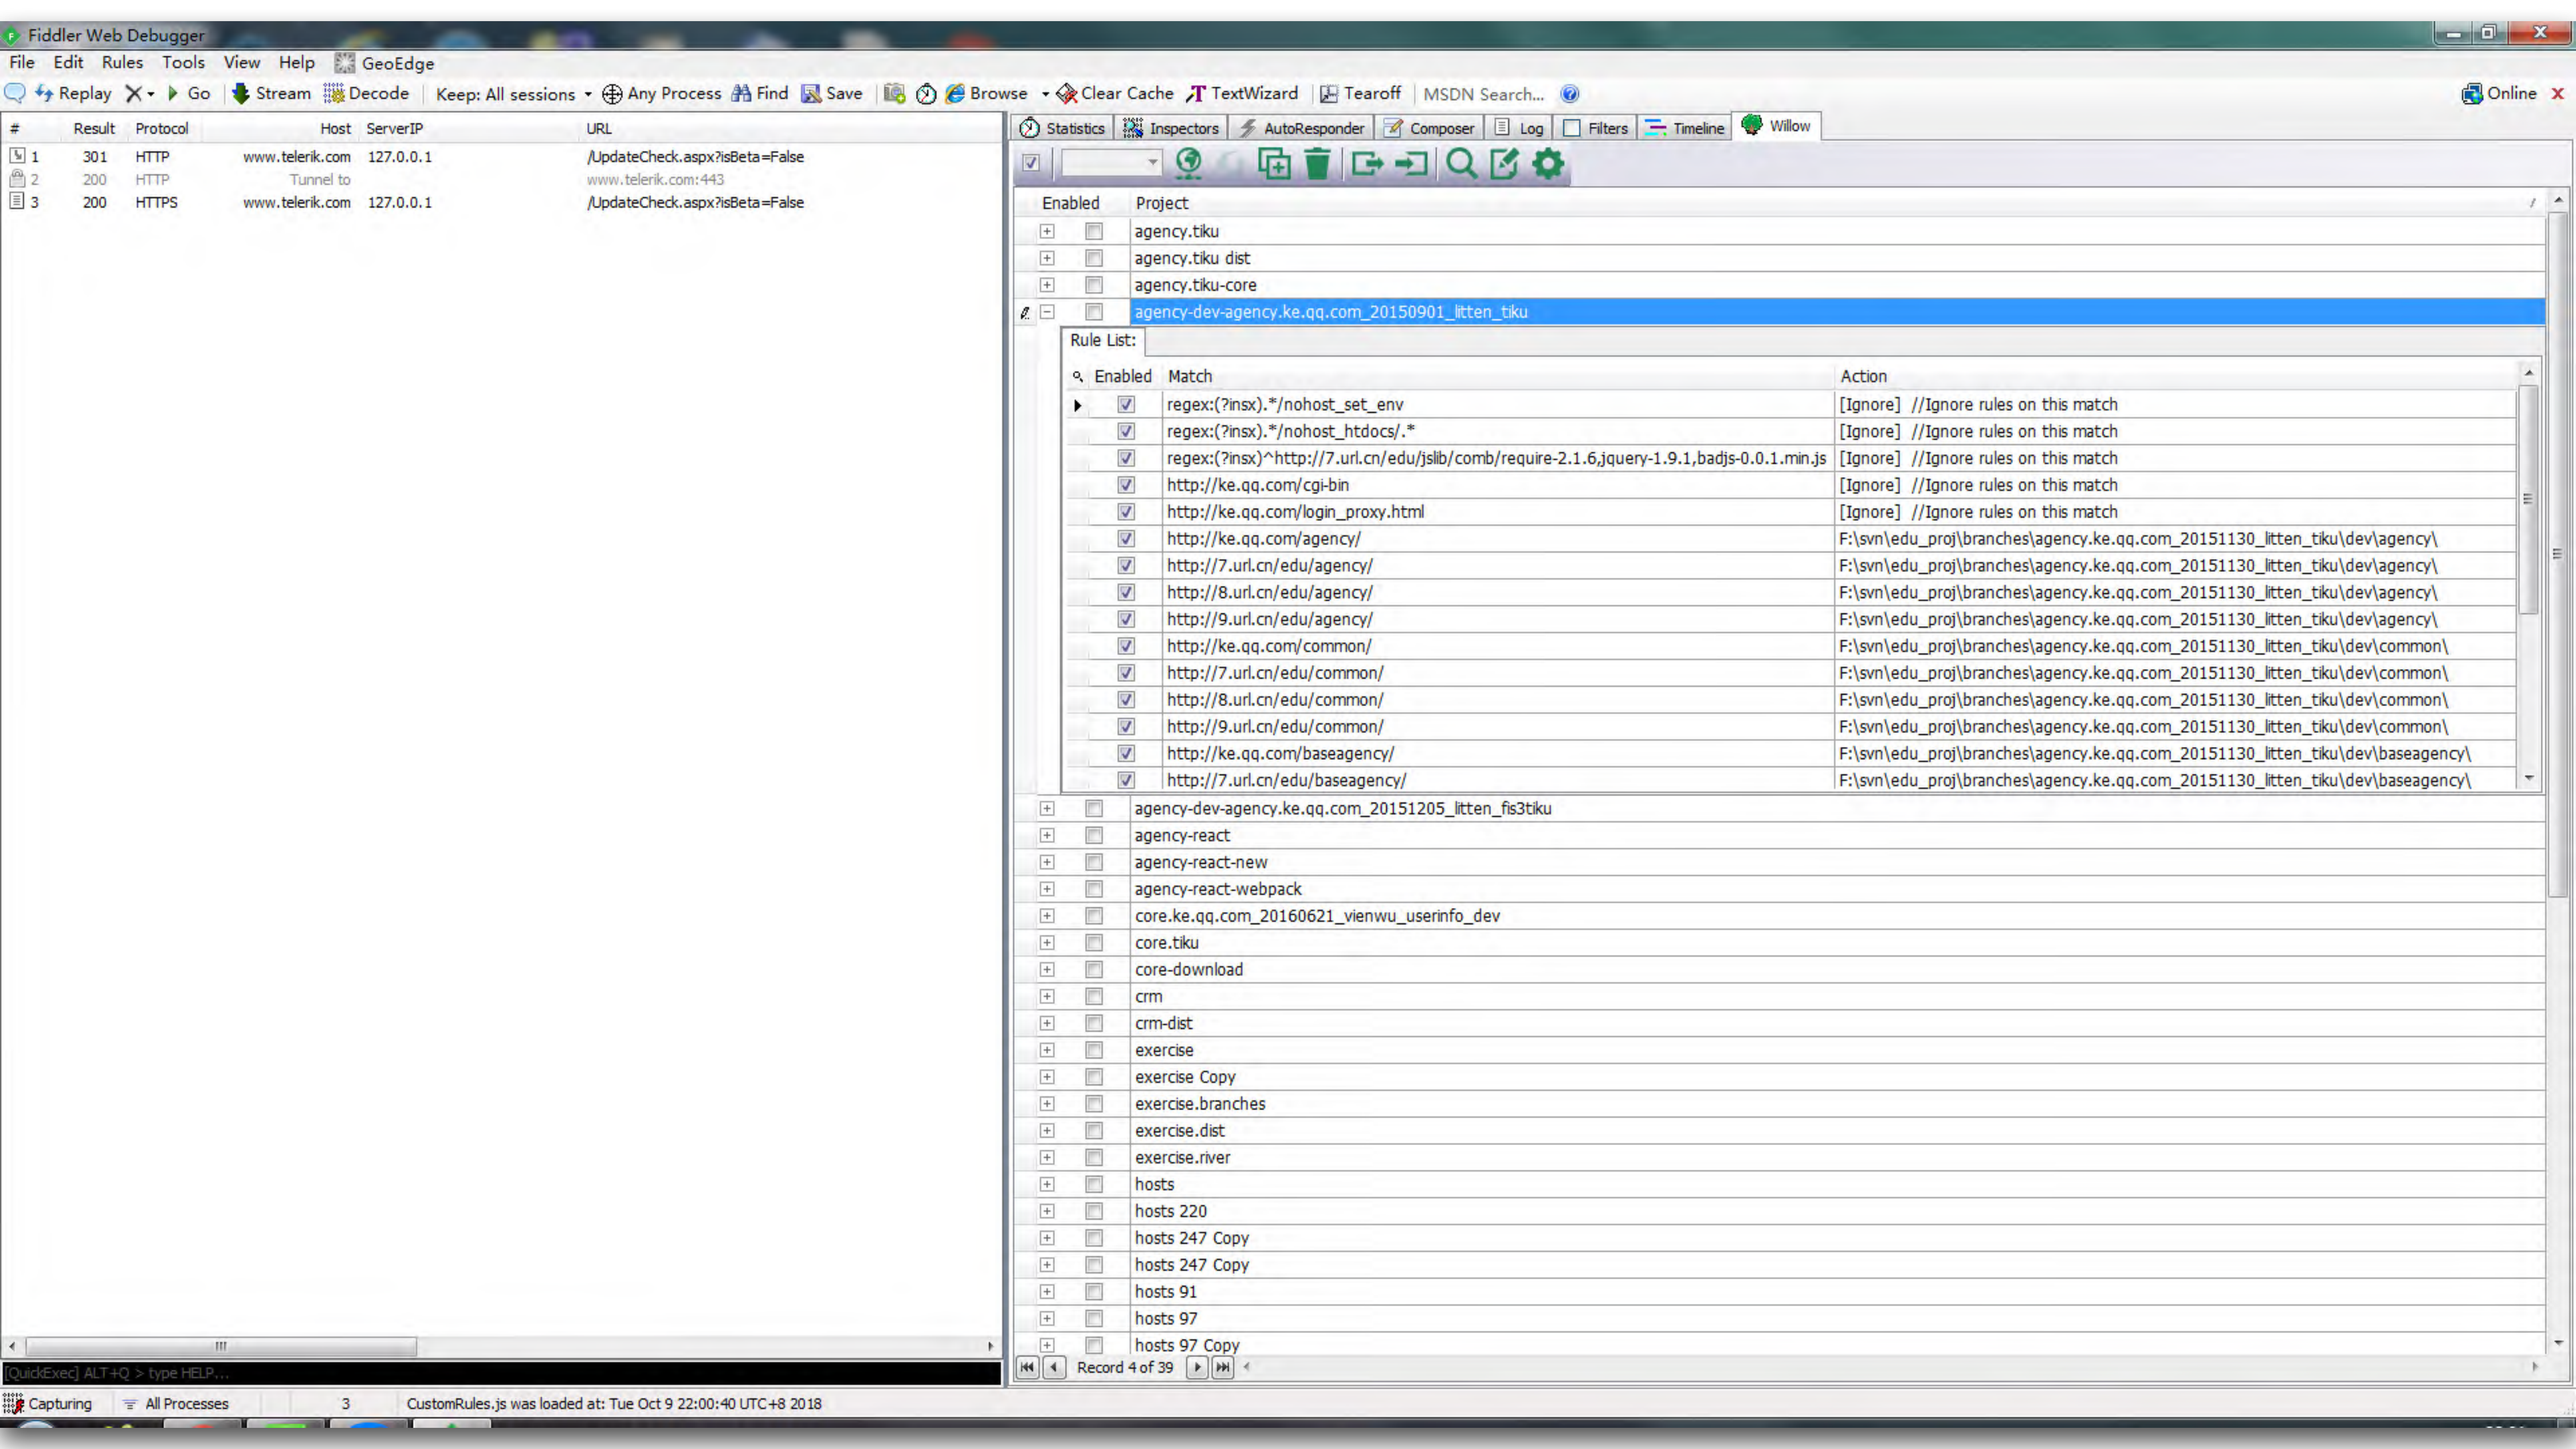This screenshot has width=2576, height=1449.
Task: Toggle the checkbox next to crm project
Action: point(1093,996)
